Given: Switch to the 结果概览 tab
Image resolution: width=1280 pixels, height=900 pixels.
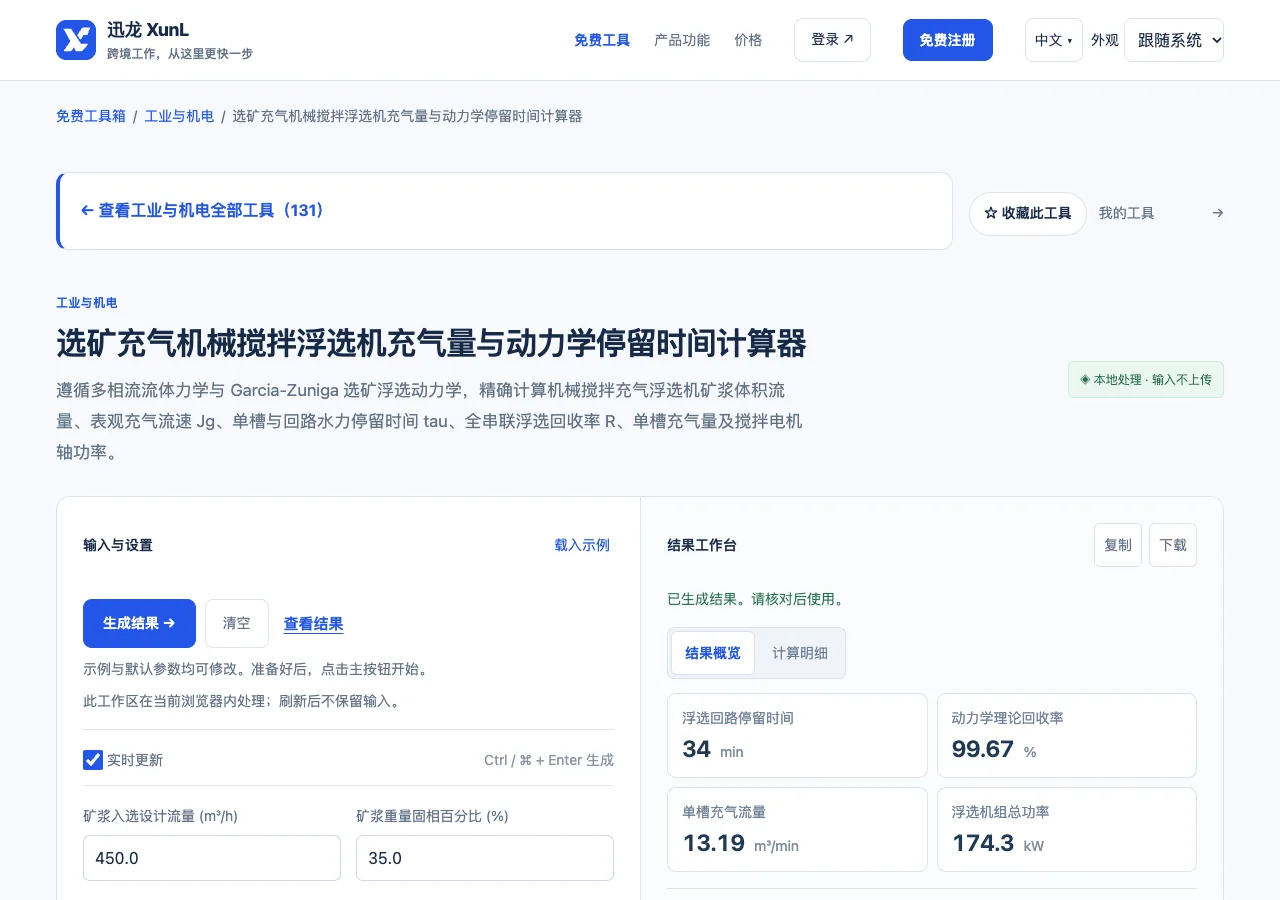Looking at the screenshot, I should pos(713,653).
